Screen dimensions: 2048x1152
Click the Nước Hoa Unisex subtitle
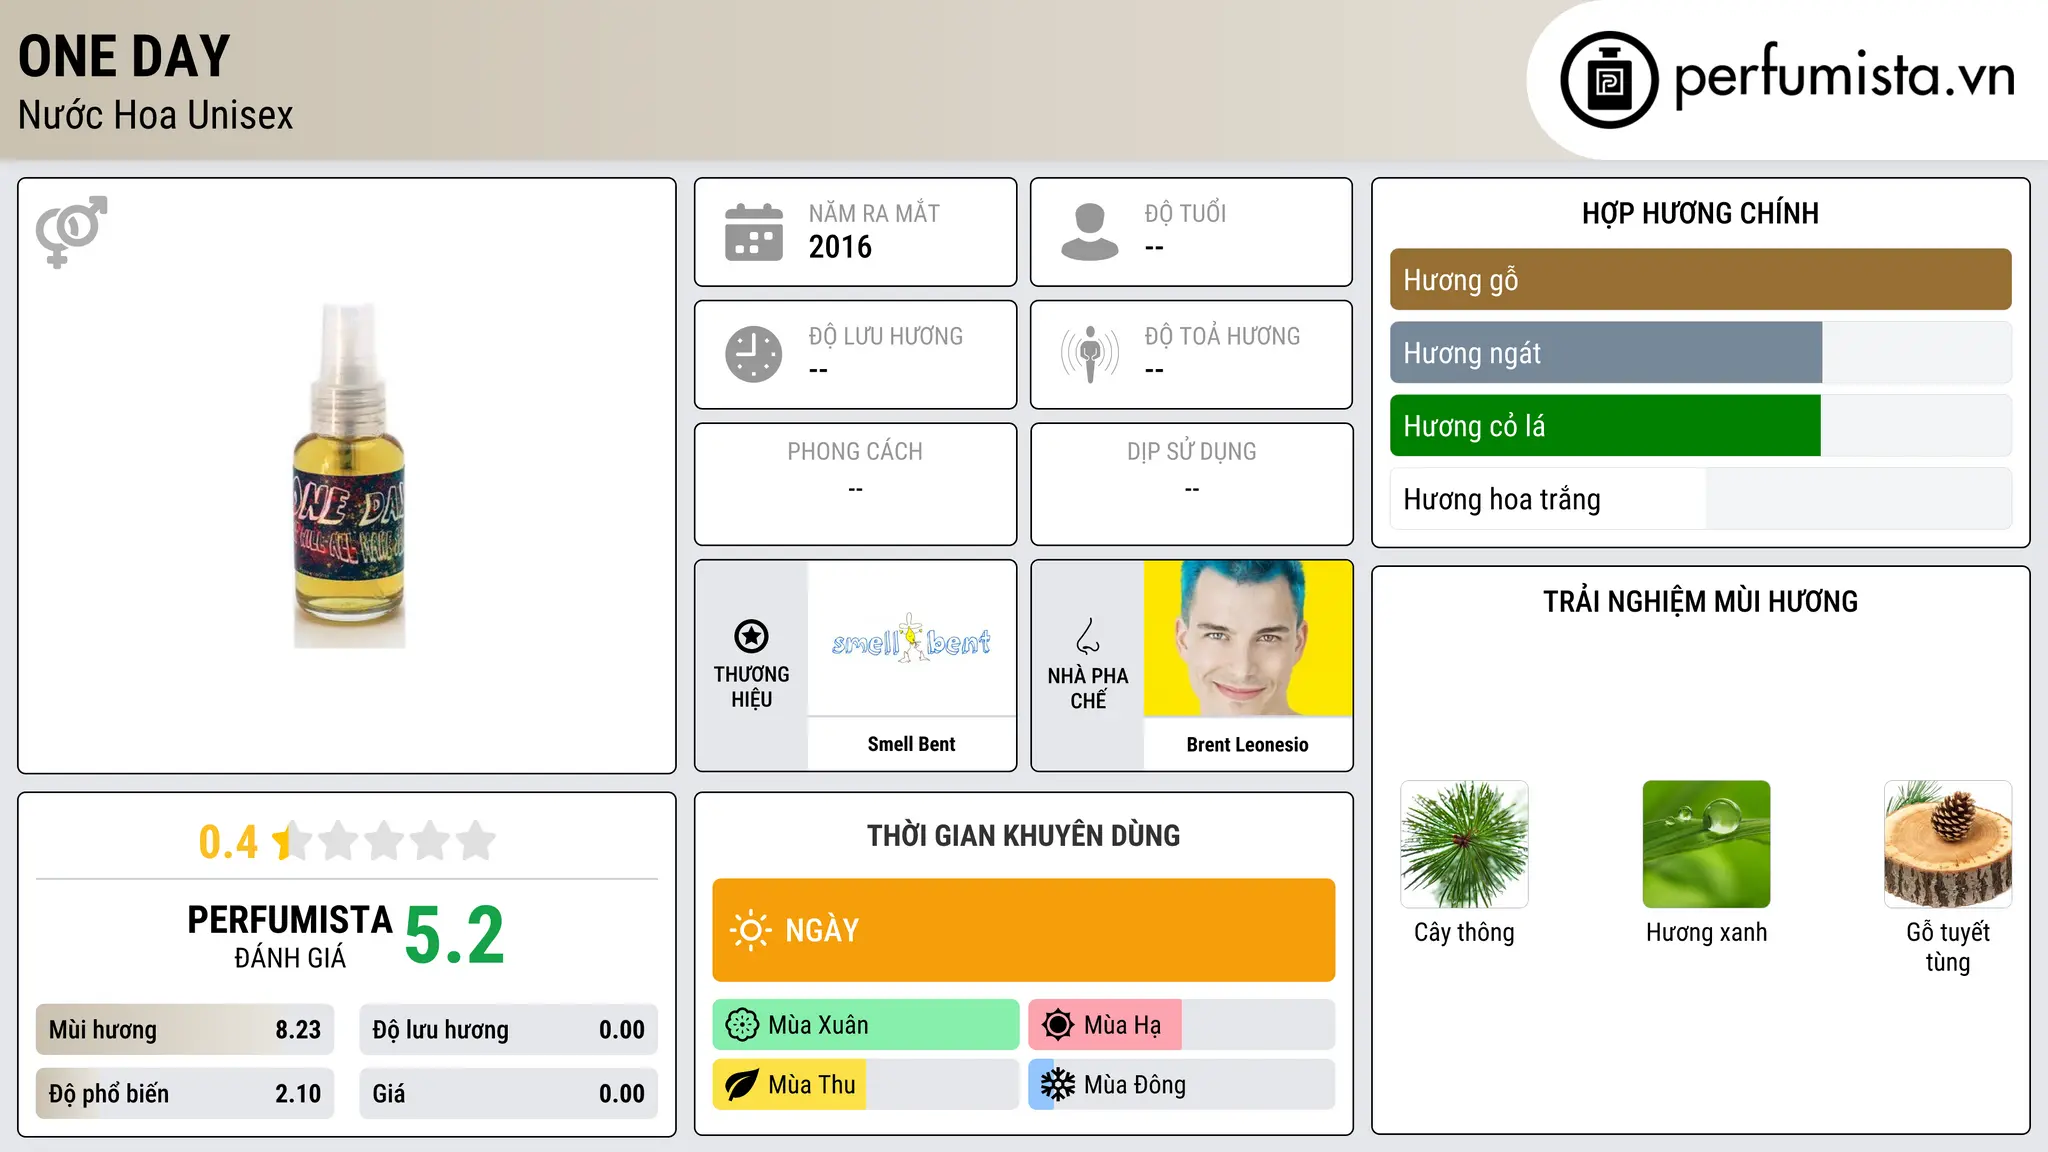click(155, 115)
